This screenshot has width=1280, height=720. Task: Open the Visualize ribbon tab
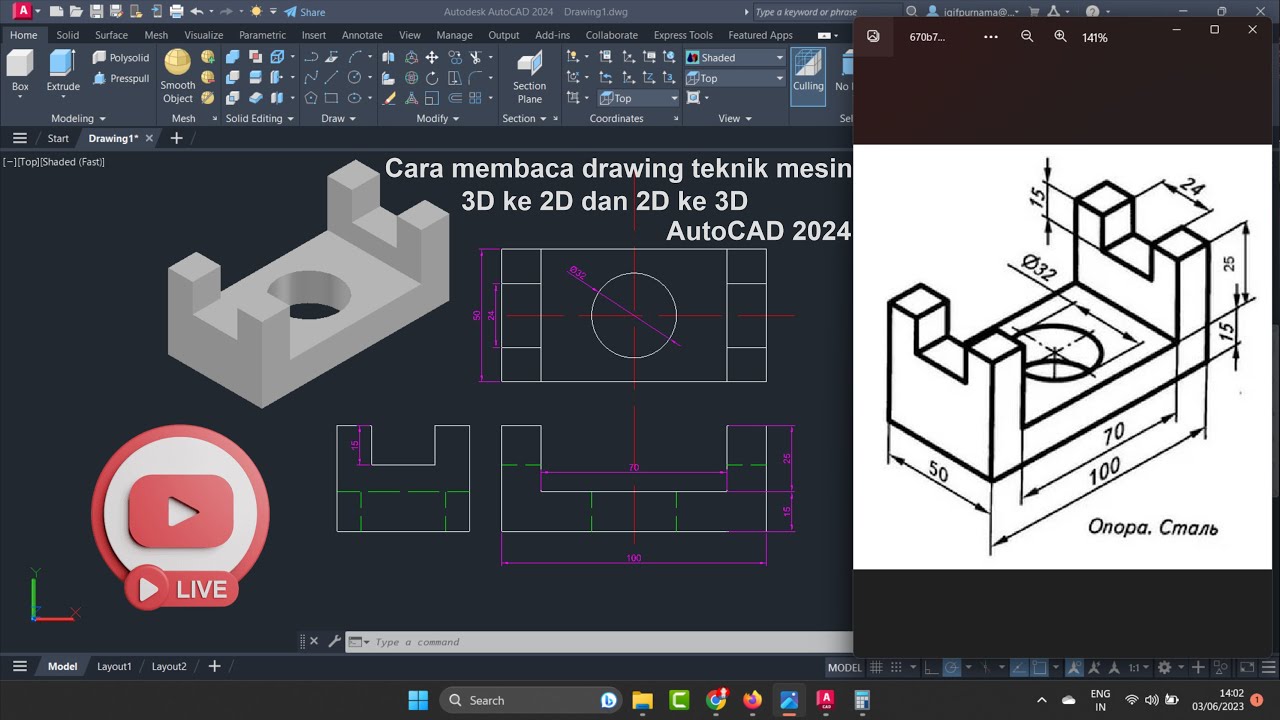click(x=204, y=35)
